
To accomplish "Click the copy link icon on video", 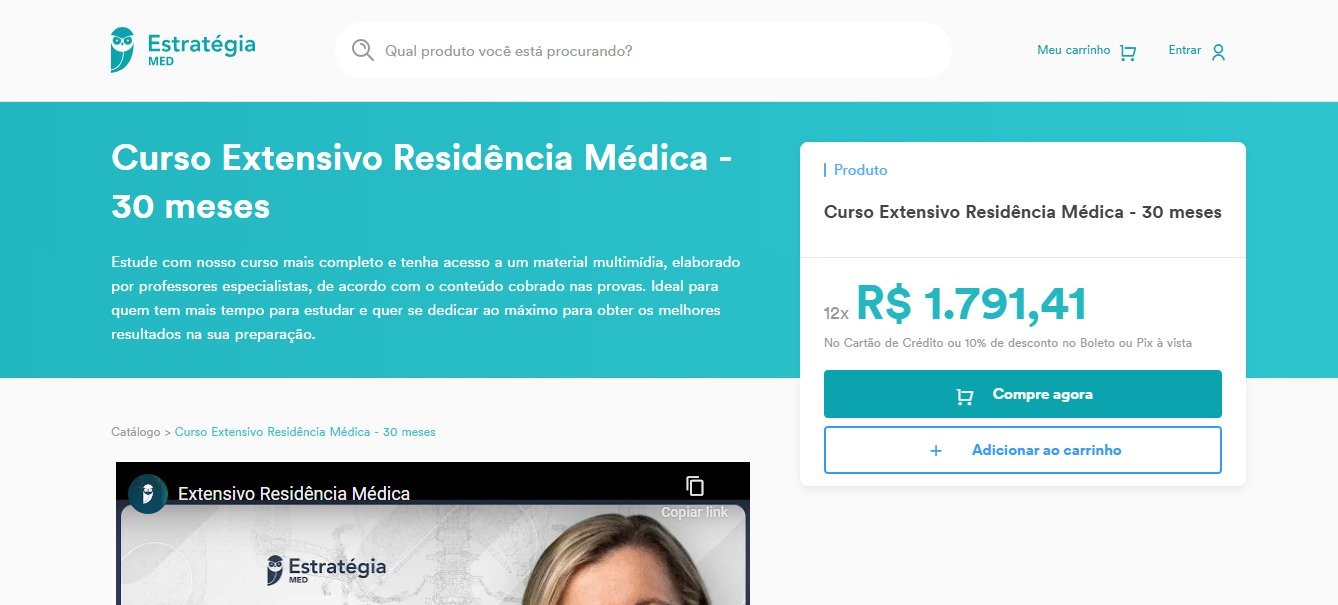I will pyautogui.click(x=695, y=486).
